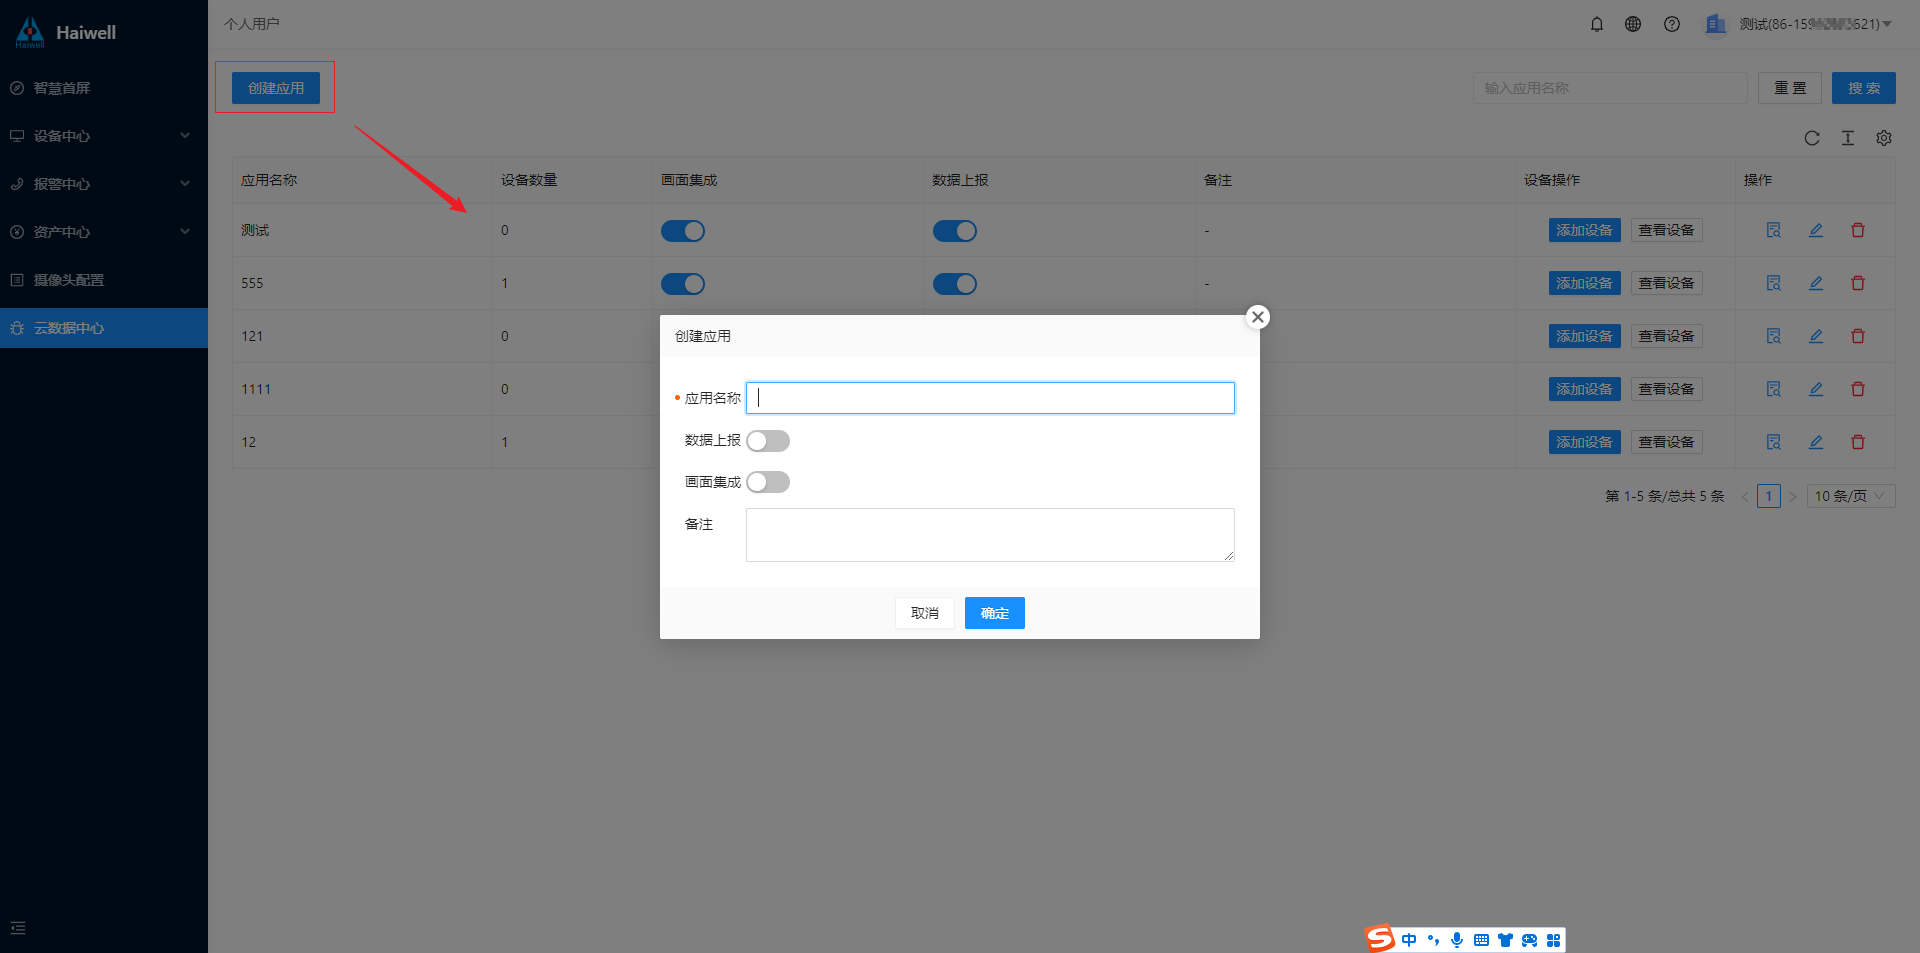This screenshot has width=1920, height=953.
Task: Click 查看设备 for 1111 row
Action: click(x=1667, y=389)
